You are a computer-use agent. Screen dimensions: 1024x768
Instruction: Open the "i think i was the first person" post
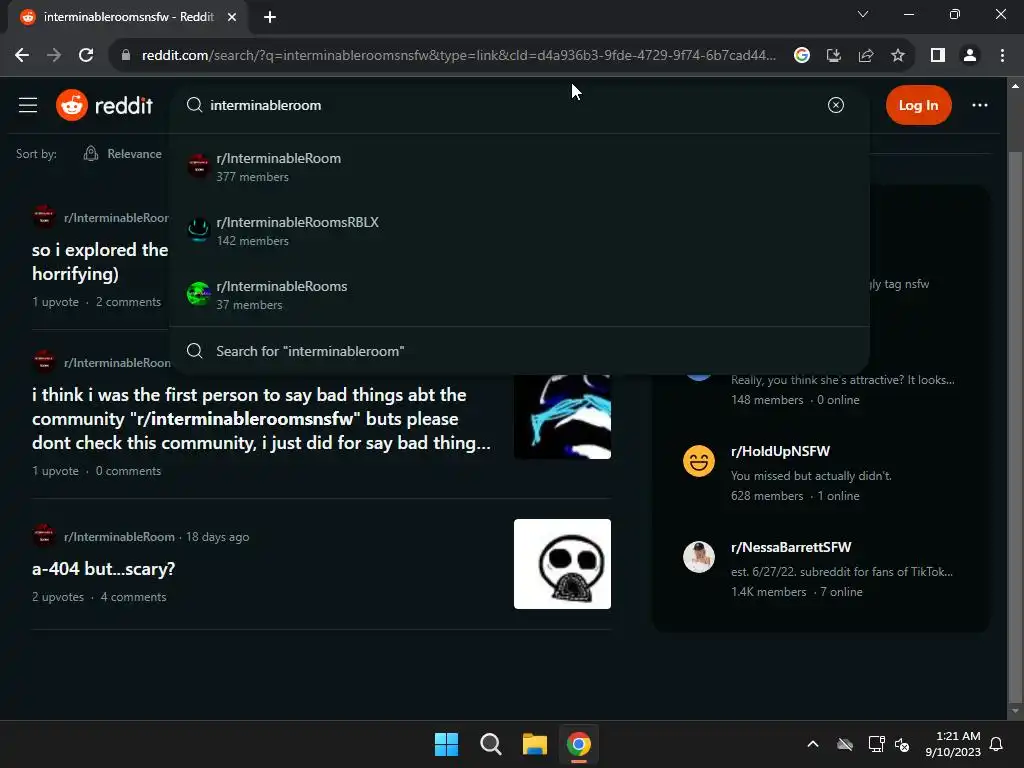[x=261, y=419]
